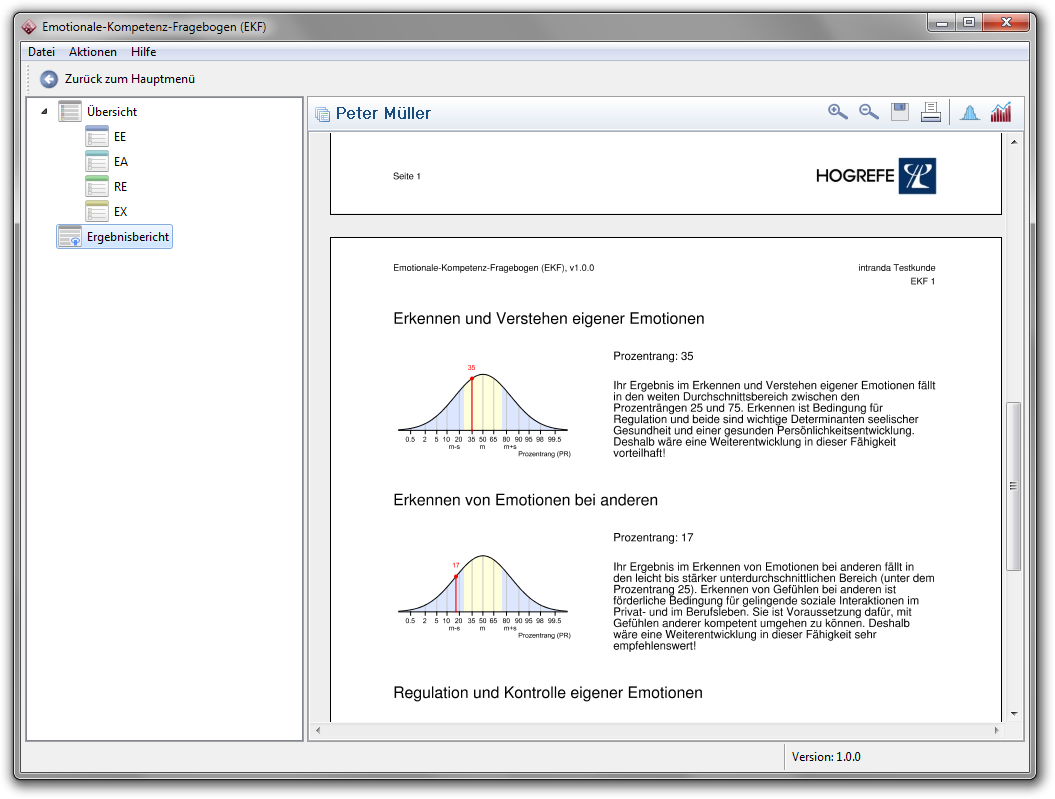Click the bell curve chart marked 35
The image size is (1055, 799).
coord(484,411)
